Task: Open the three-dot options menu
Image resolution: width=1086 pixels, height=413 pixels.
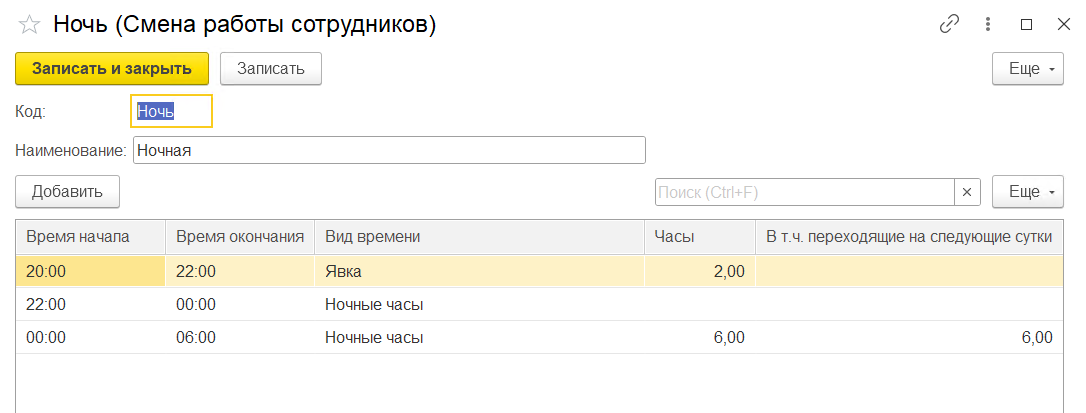Action: [x=988, y=25]
